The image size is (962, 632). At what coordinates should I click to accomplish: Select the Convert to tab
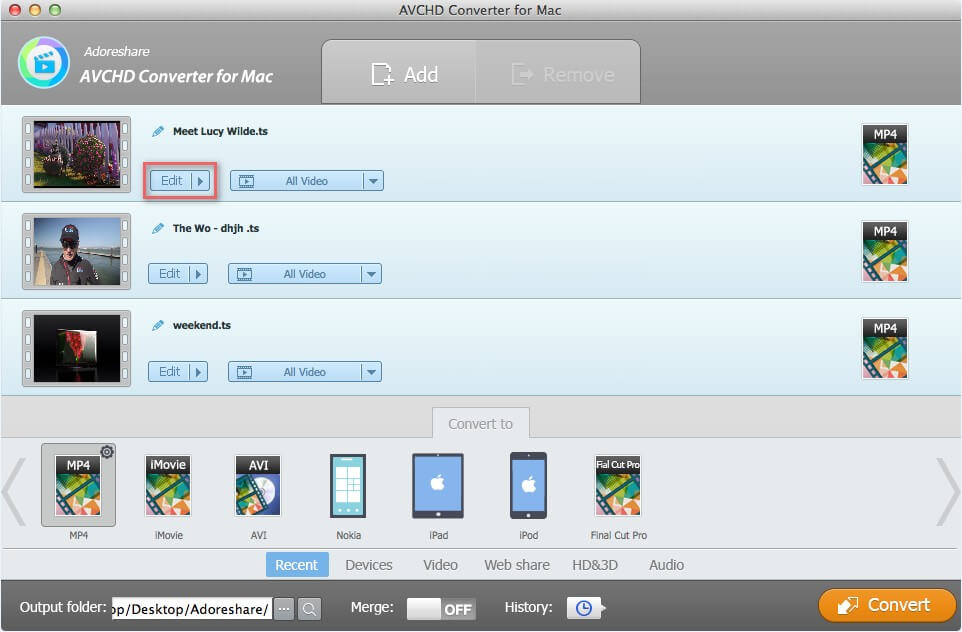(480, 423)
